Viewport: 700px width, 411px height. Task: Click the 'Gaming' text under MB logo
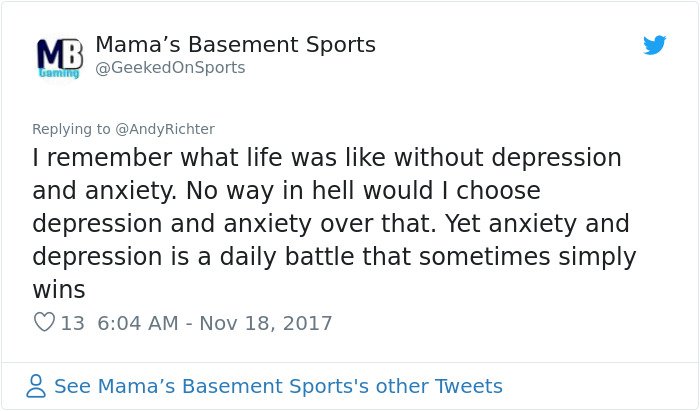(x=59, y=73)
